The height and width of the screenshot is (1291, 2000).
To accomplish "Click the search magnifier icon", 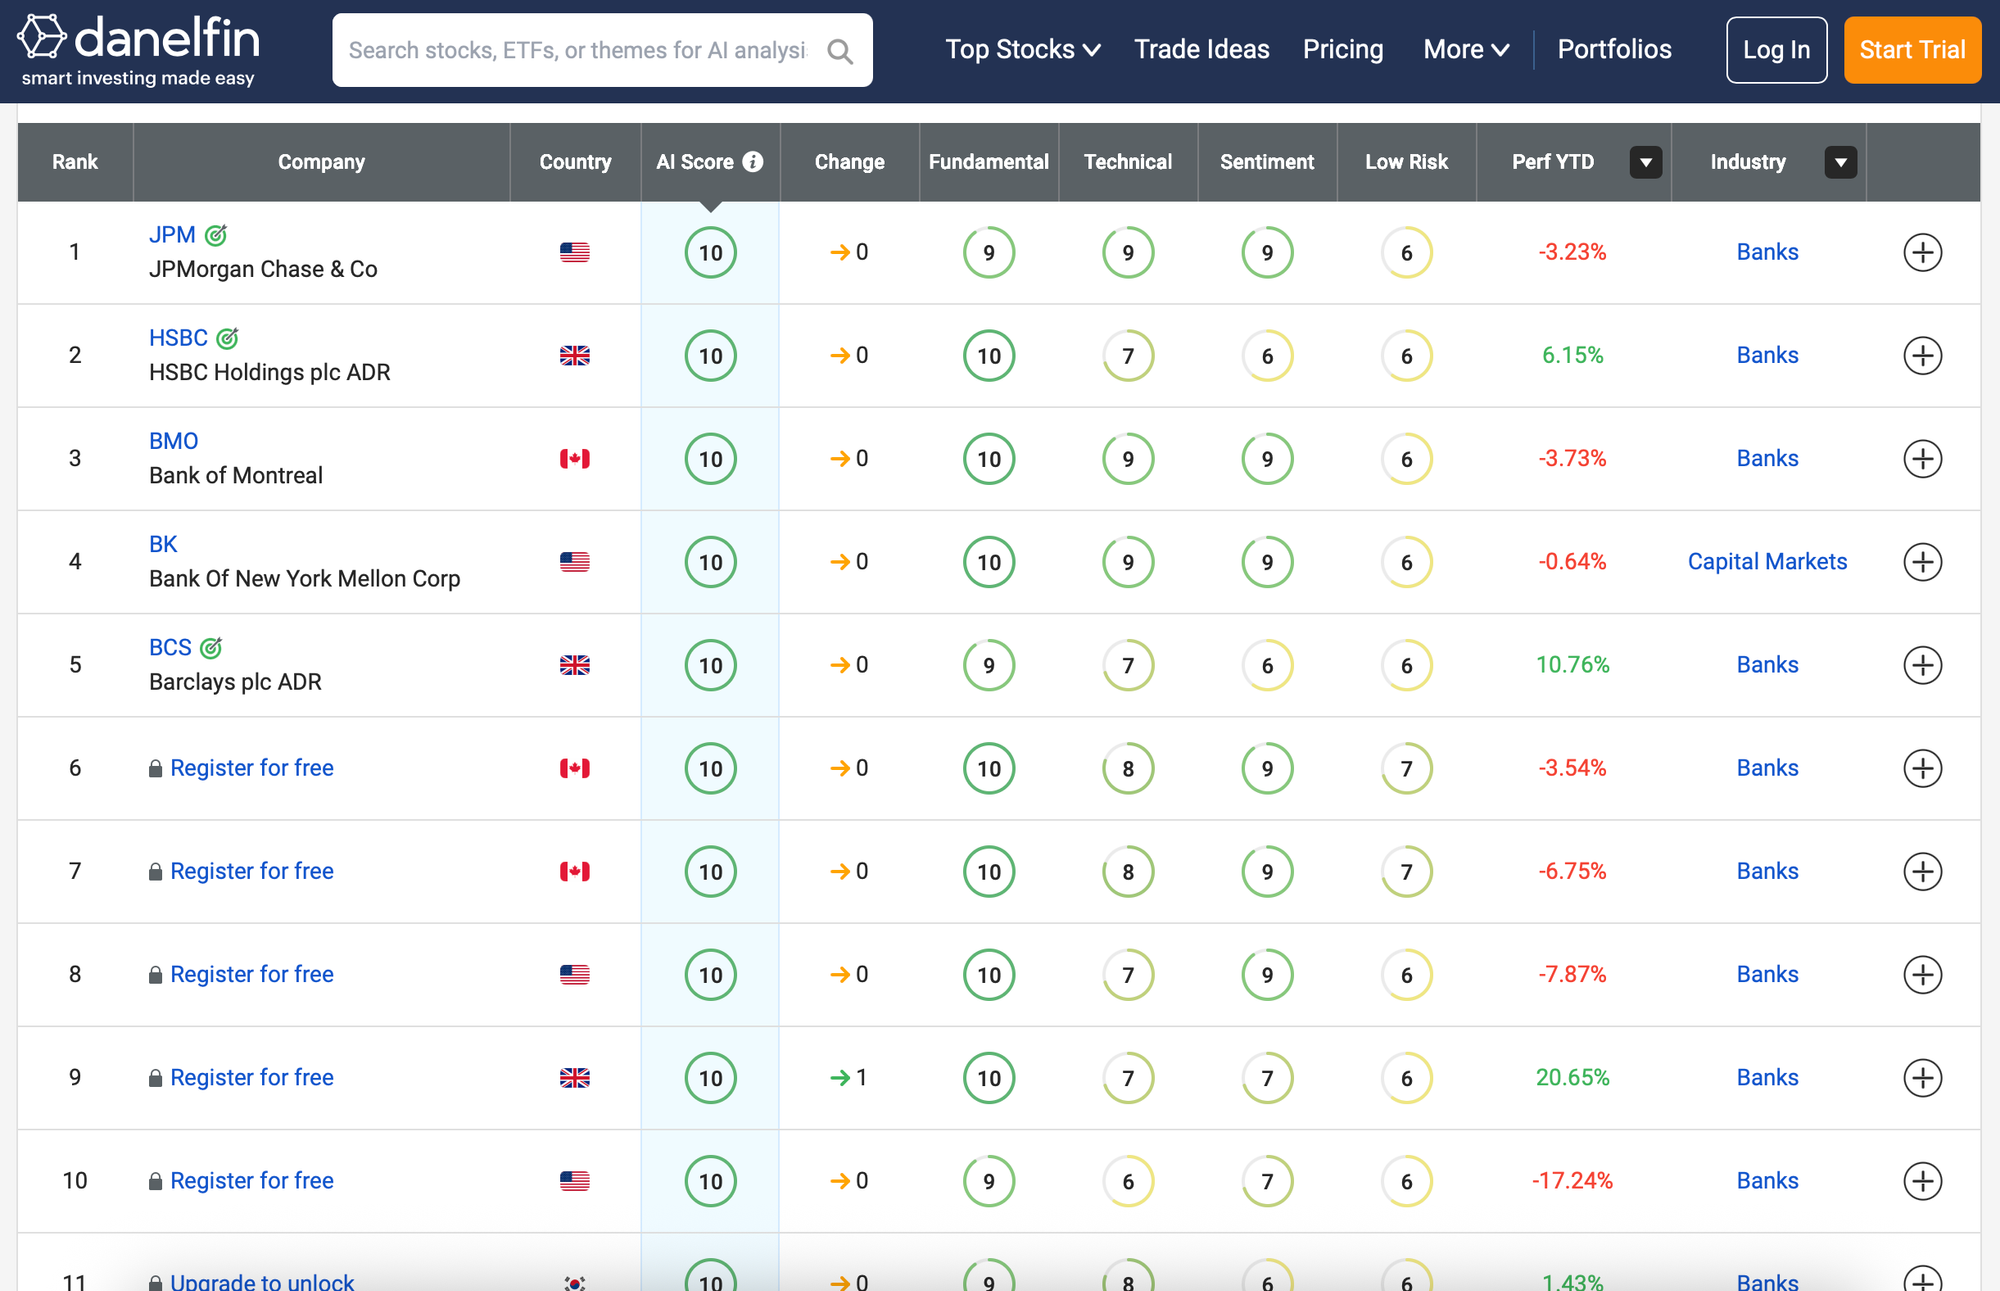I will coord(840,51).
